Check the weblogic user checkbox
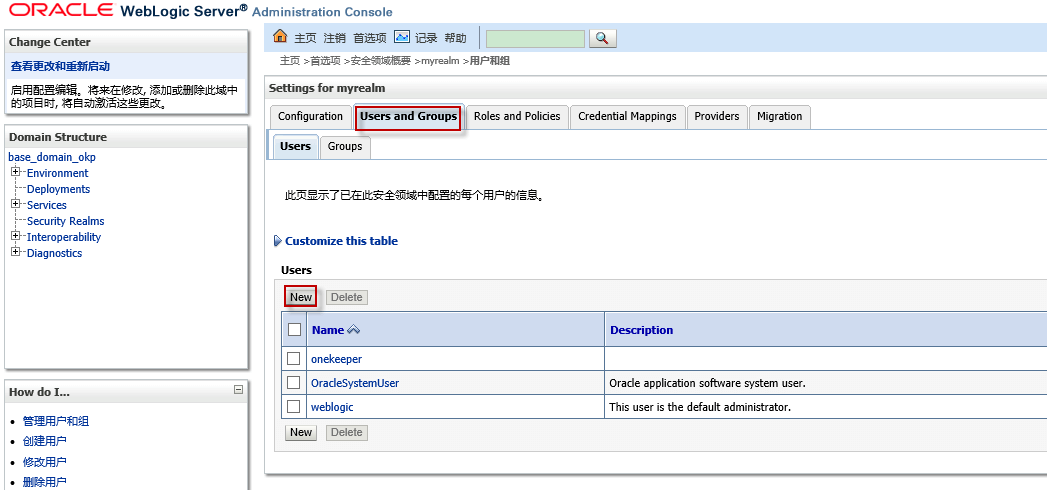Viewport: 1047px width, 490px height. (x=294, y=406)
